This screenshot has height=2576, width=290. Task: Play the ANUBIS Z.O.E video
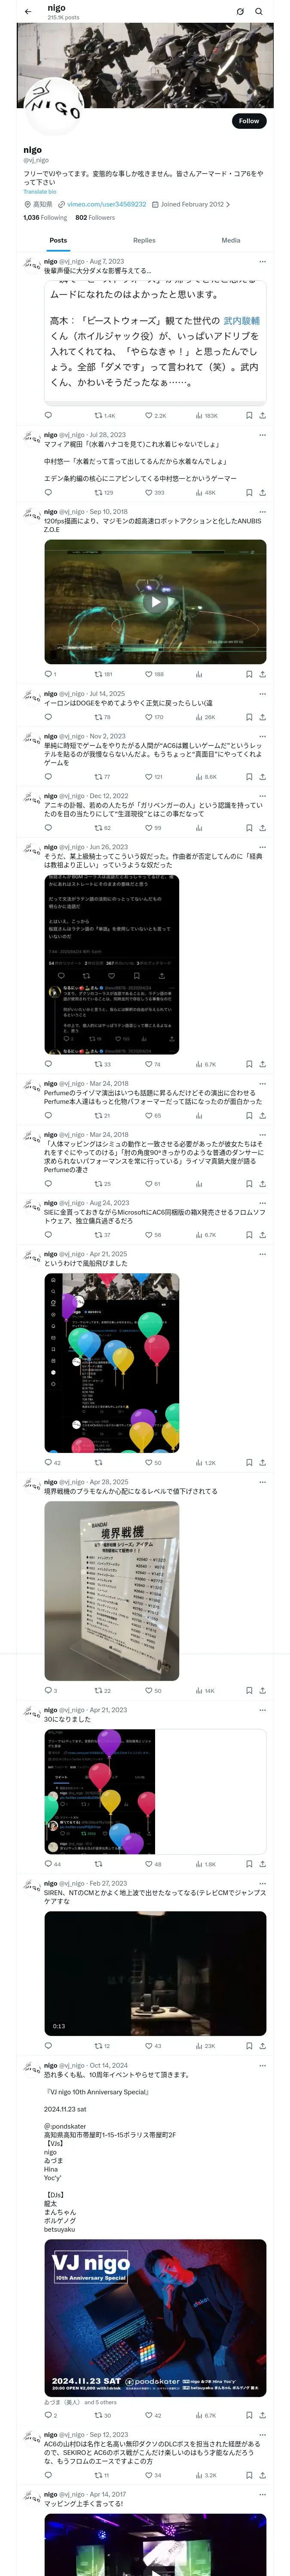coord(155,602)
